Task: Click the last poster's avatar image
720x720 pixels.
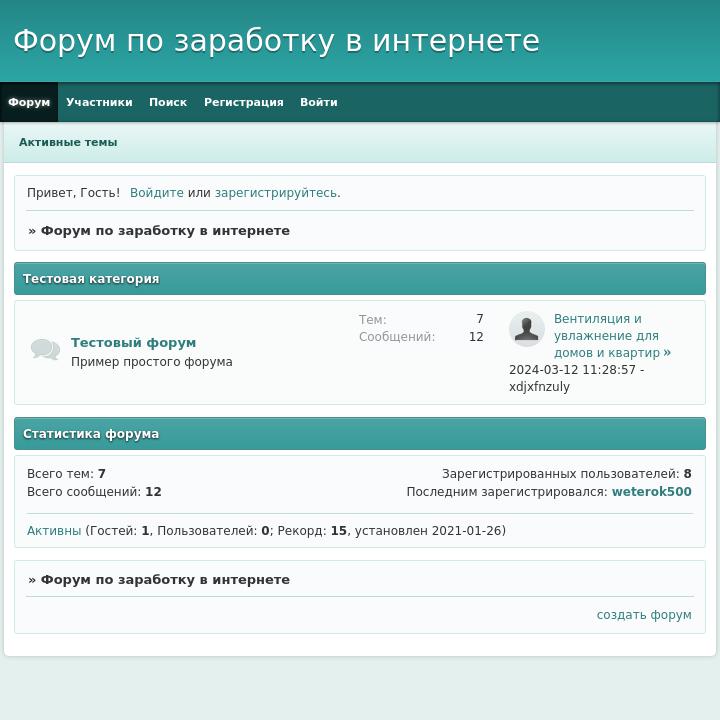Action: pos(526,329)
